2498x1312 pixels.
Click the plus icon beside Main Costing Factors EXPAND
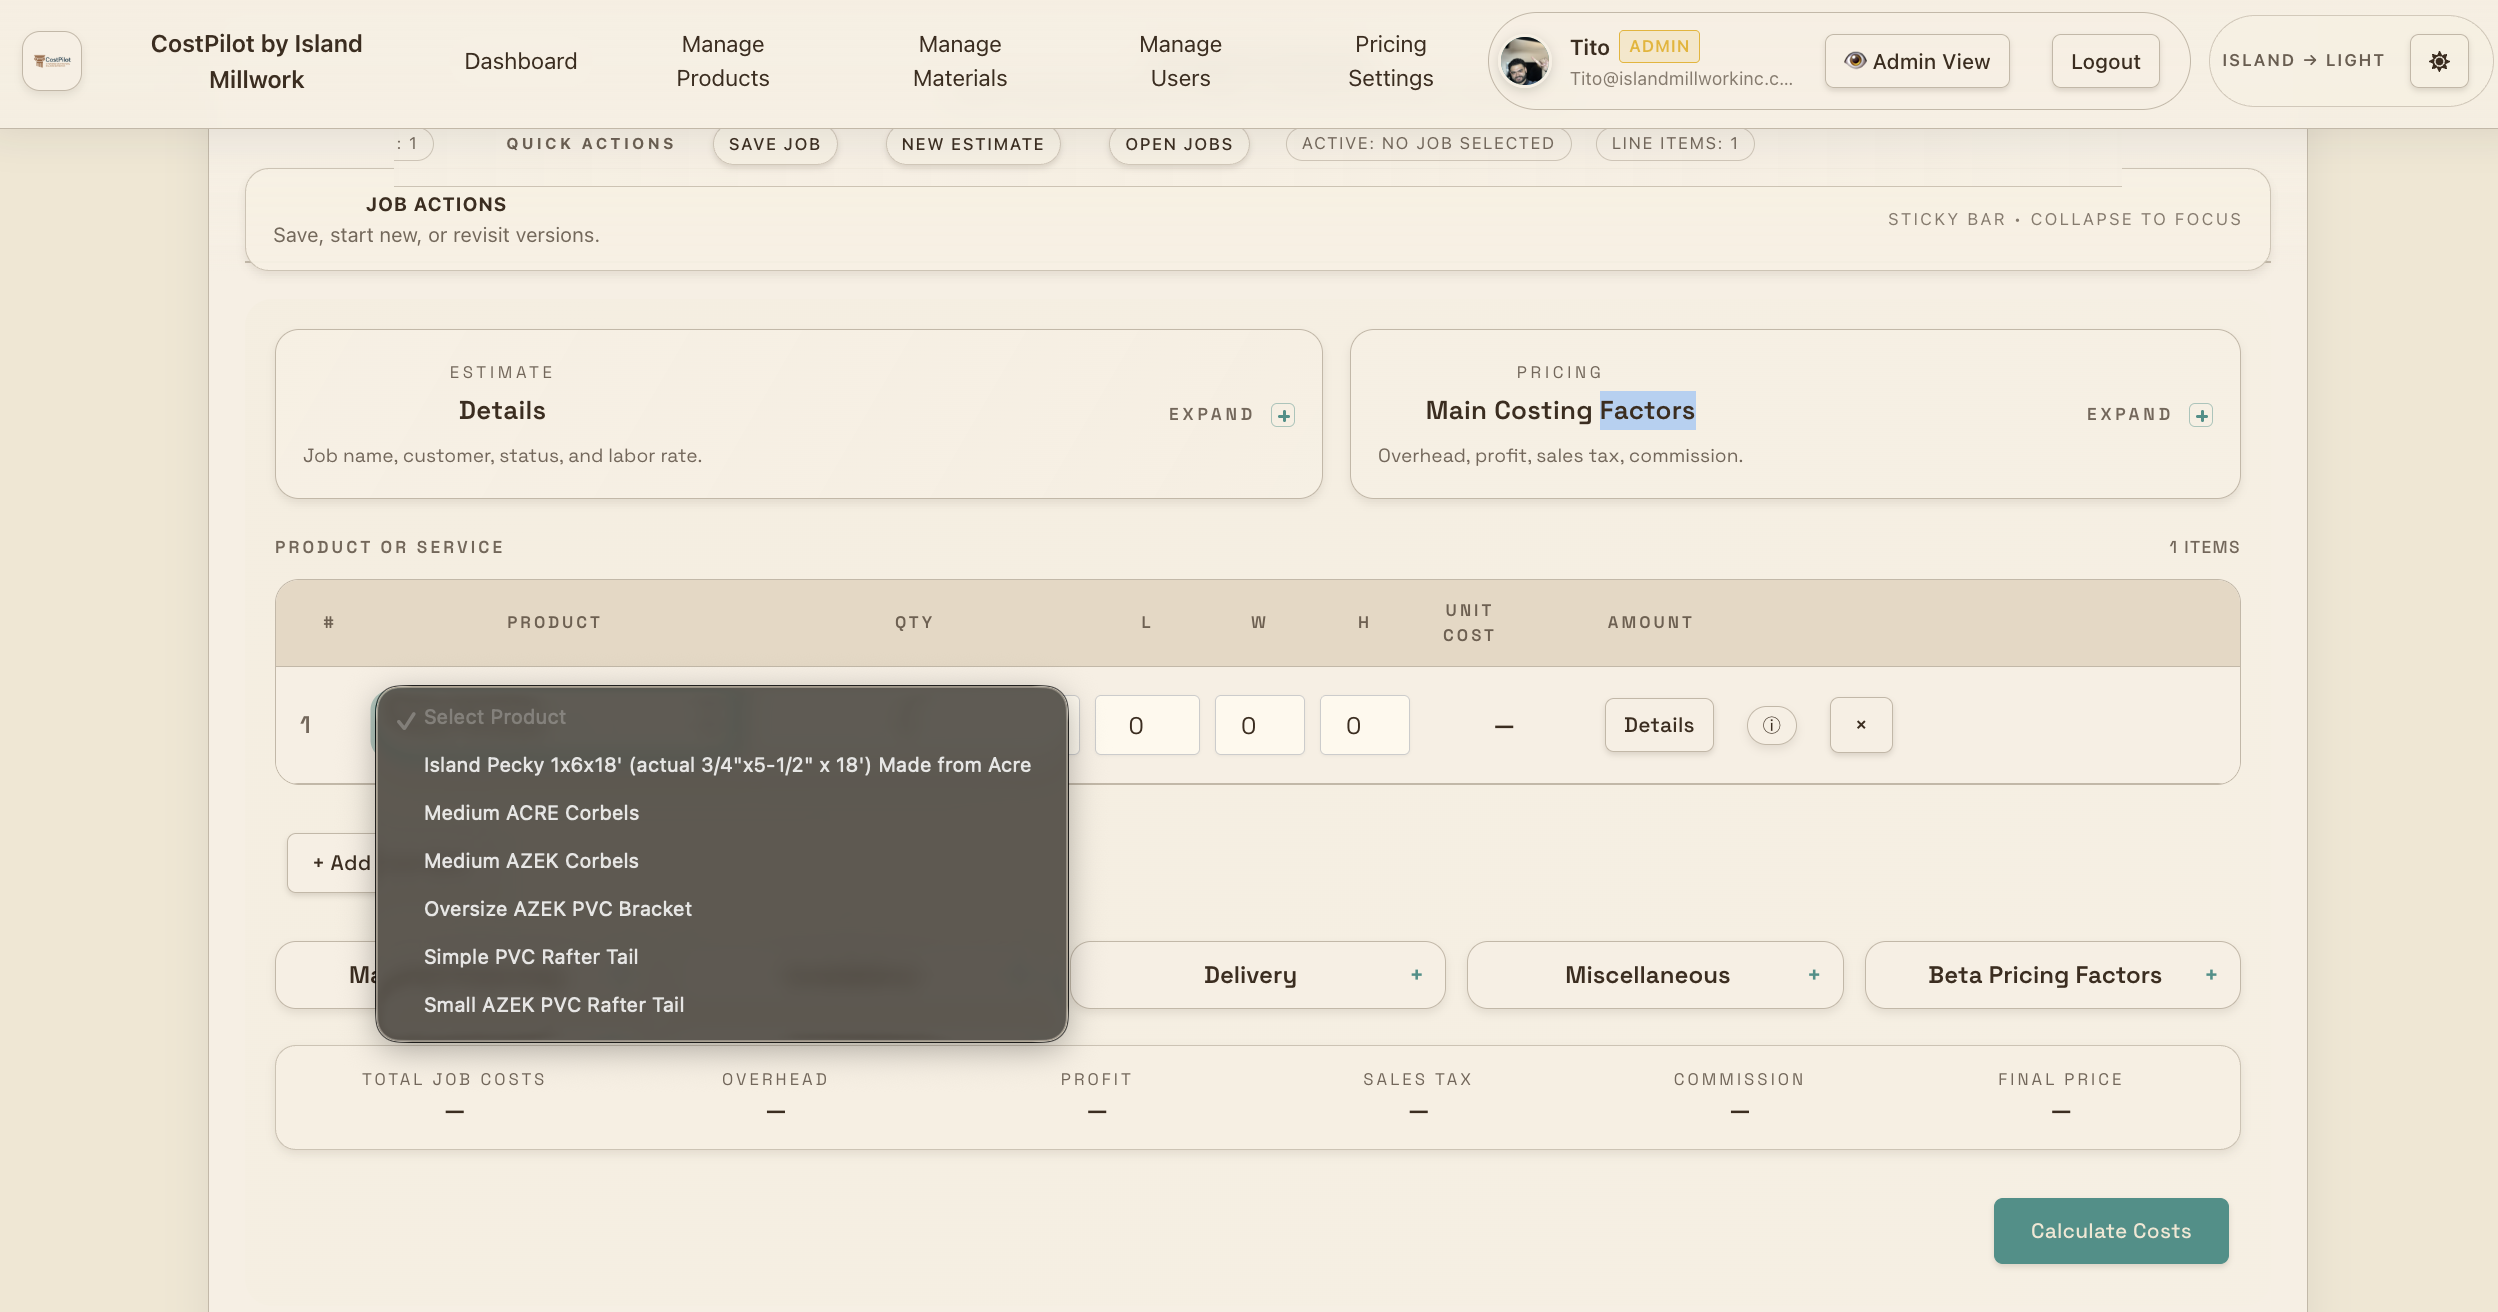2201,415
